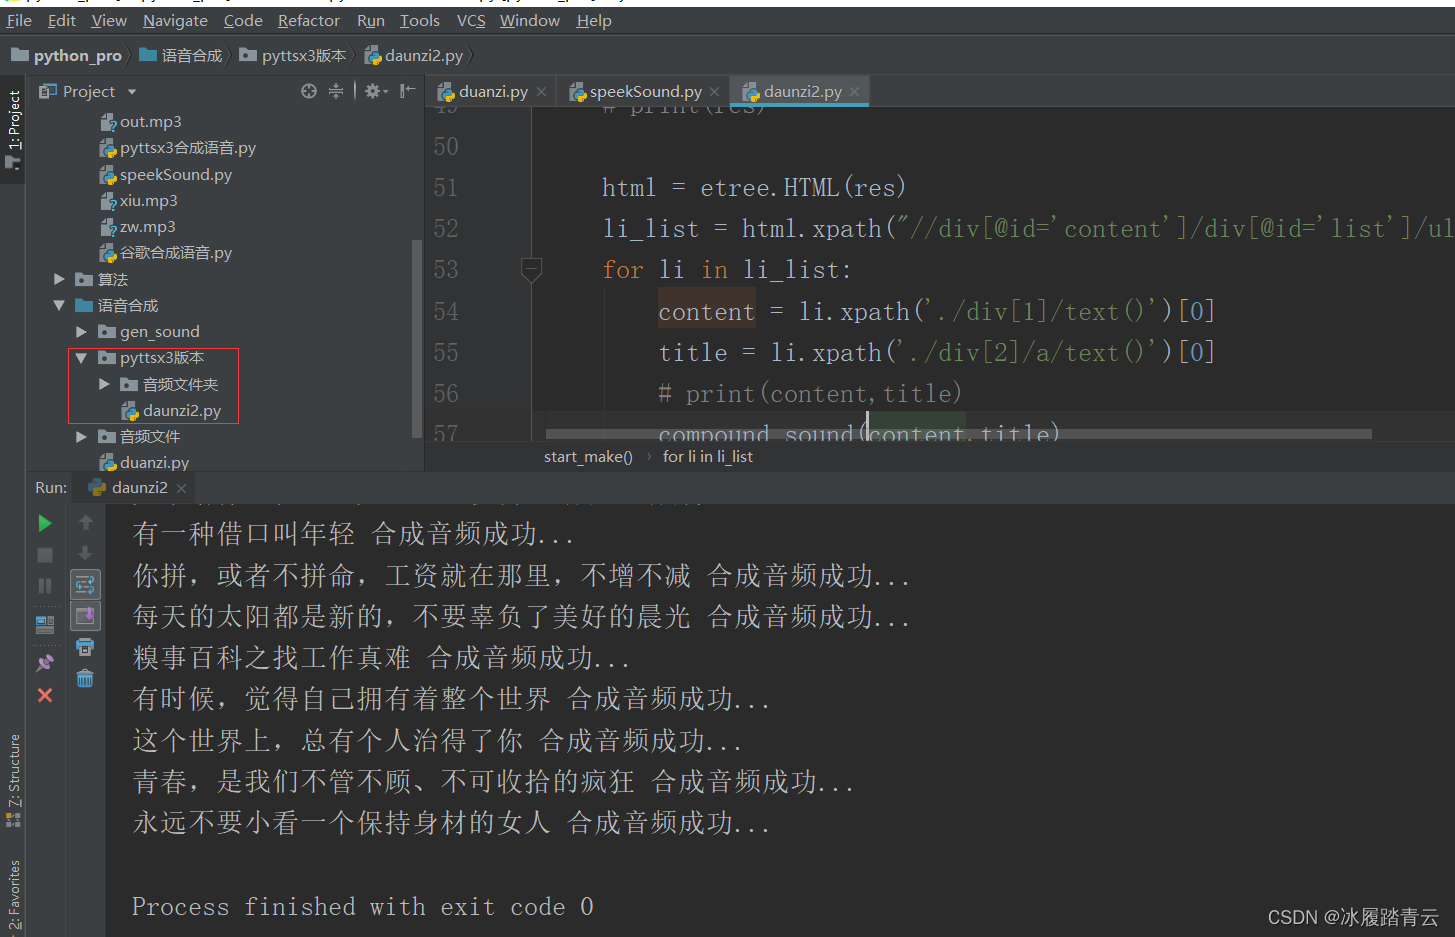Click Scroll from Source target icon

309,91
